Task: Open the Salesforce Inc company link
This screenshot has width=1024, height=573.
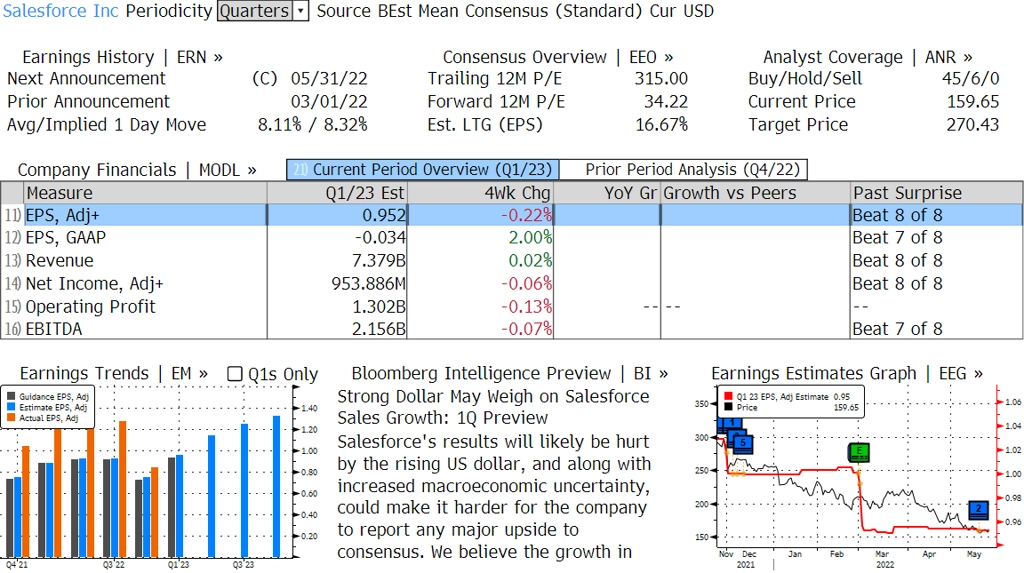Action: 61,11
